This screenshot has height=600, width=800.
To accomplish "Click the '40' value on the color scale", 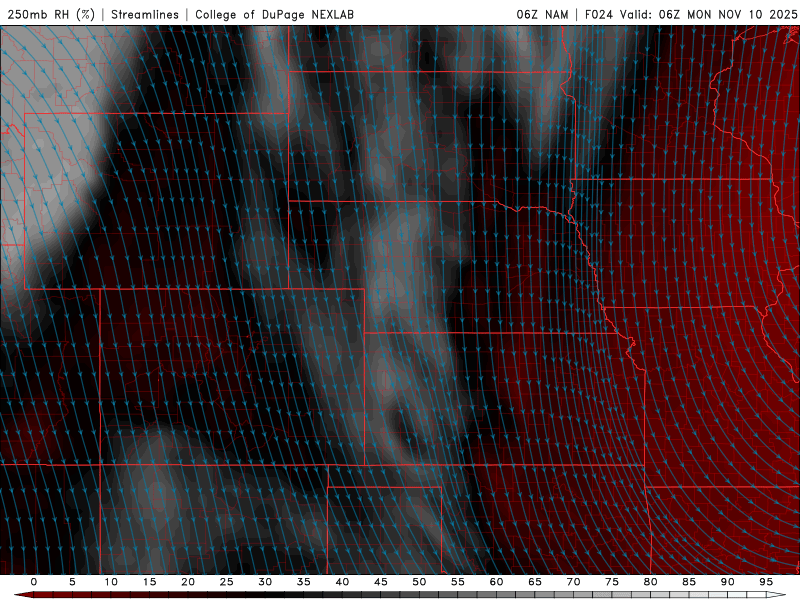I will coord(342,582).
